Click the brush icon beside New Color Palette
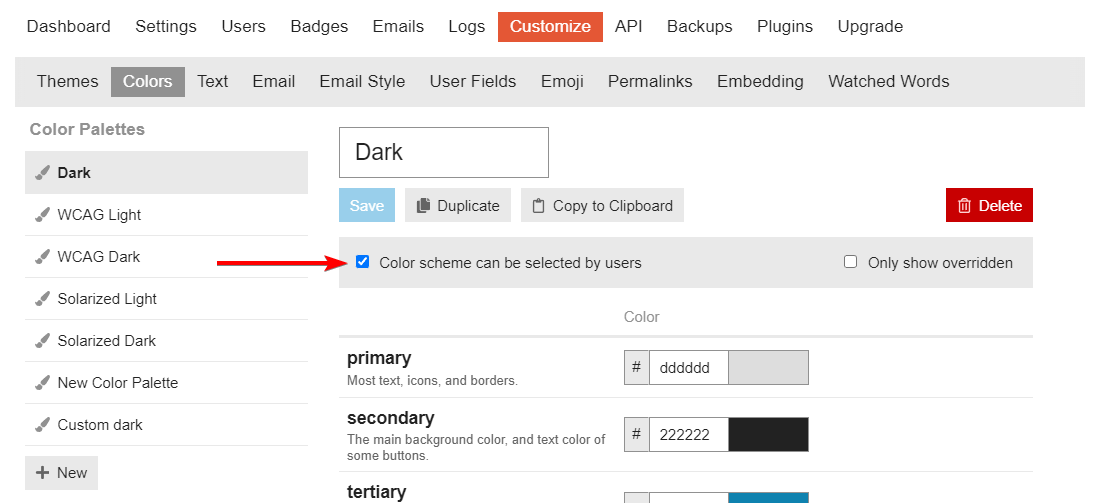This screenshot has height=503, width=1097. coord(43,383)
